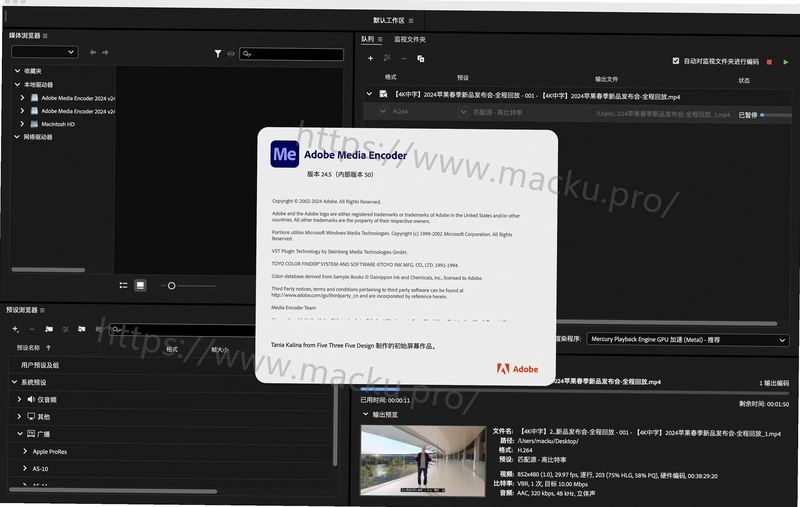Click the broadcast icon of 广播 preset group
This screenshot has height=507, width=800.
31,434
